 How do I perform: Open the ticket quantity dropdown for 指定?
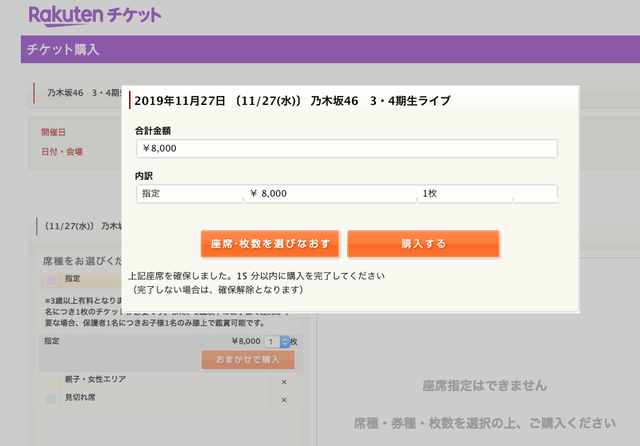(277, 342)
